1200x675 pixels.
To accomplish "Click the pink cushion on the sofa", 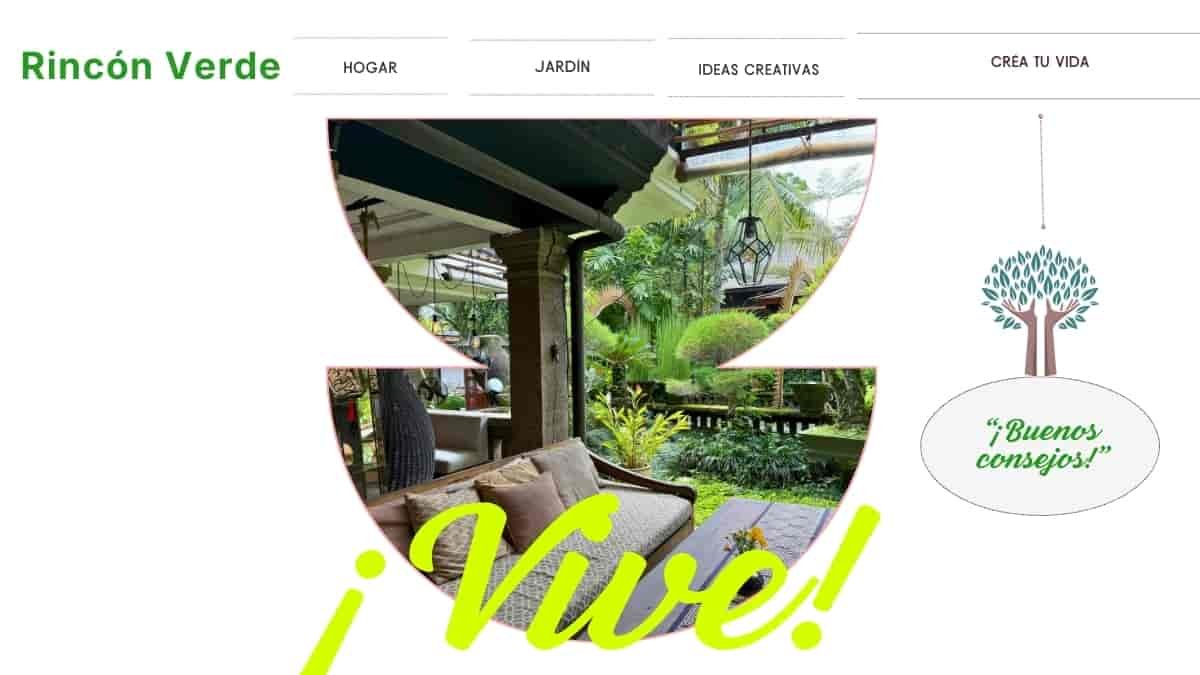I will point(526,507).
